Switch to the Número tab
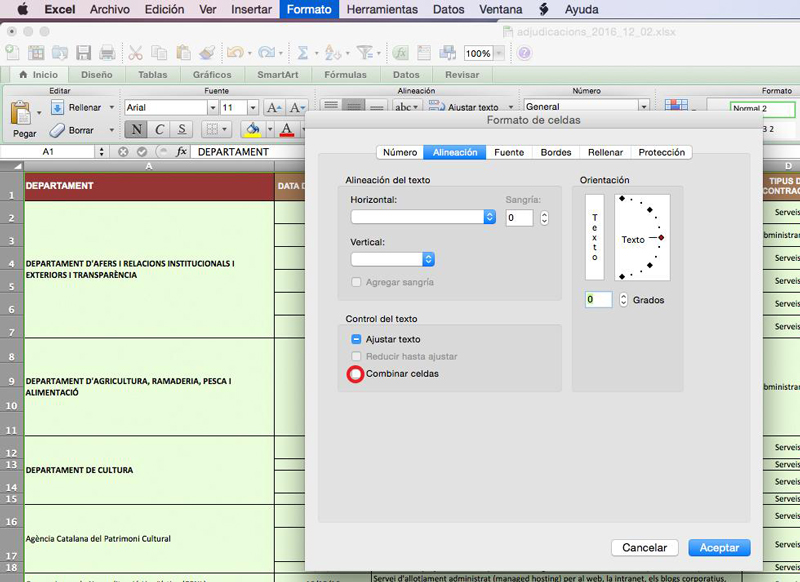Image resolution: width=800 pixels, height=582 pixels. pyautogui.click(x=400, y=153)
